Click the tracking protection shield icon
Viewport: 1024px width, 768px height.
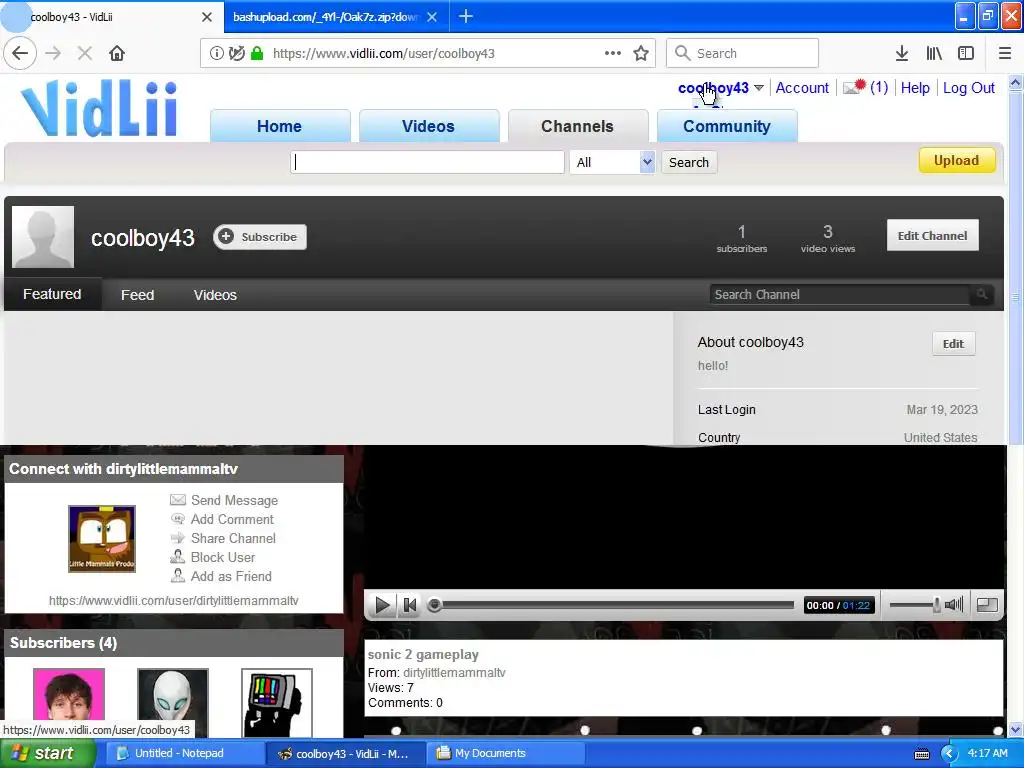coord(236,53)
